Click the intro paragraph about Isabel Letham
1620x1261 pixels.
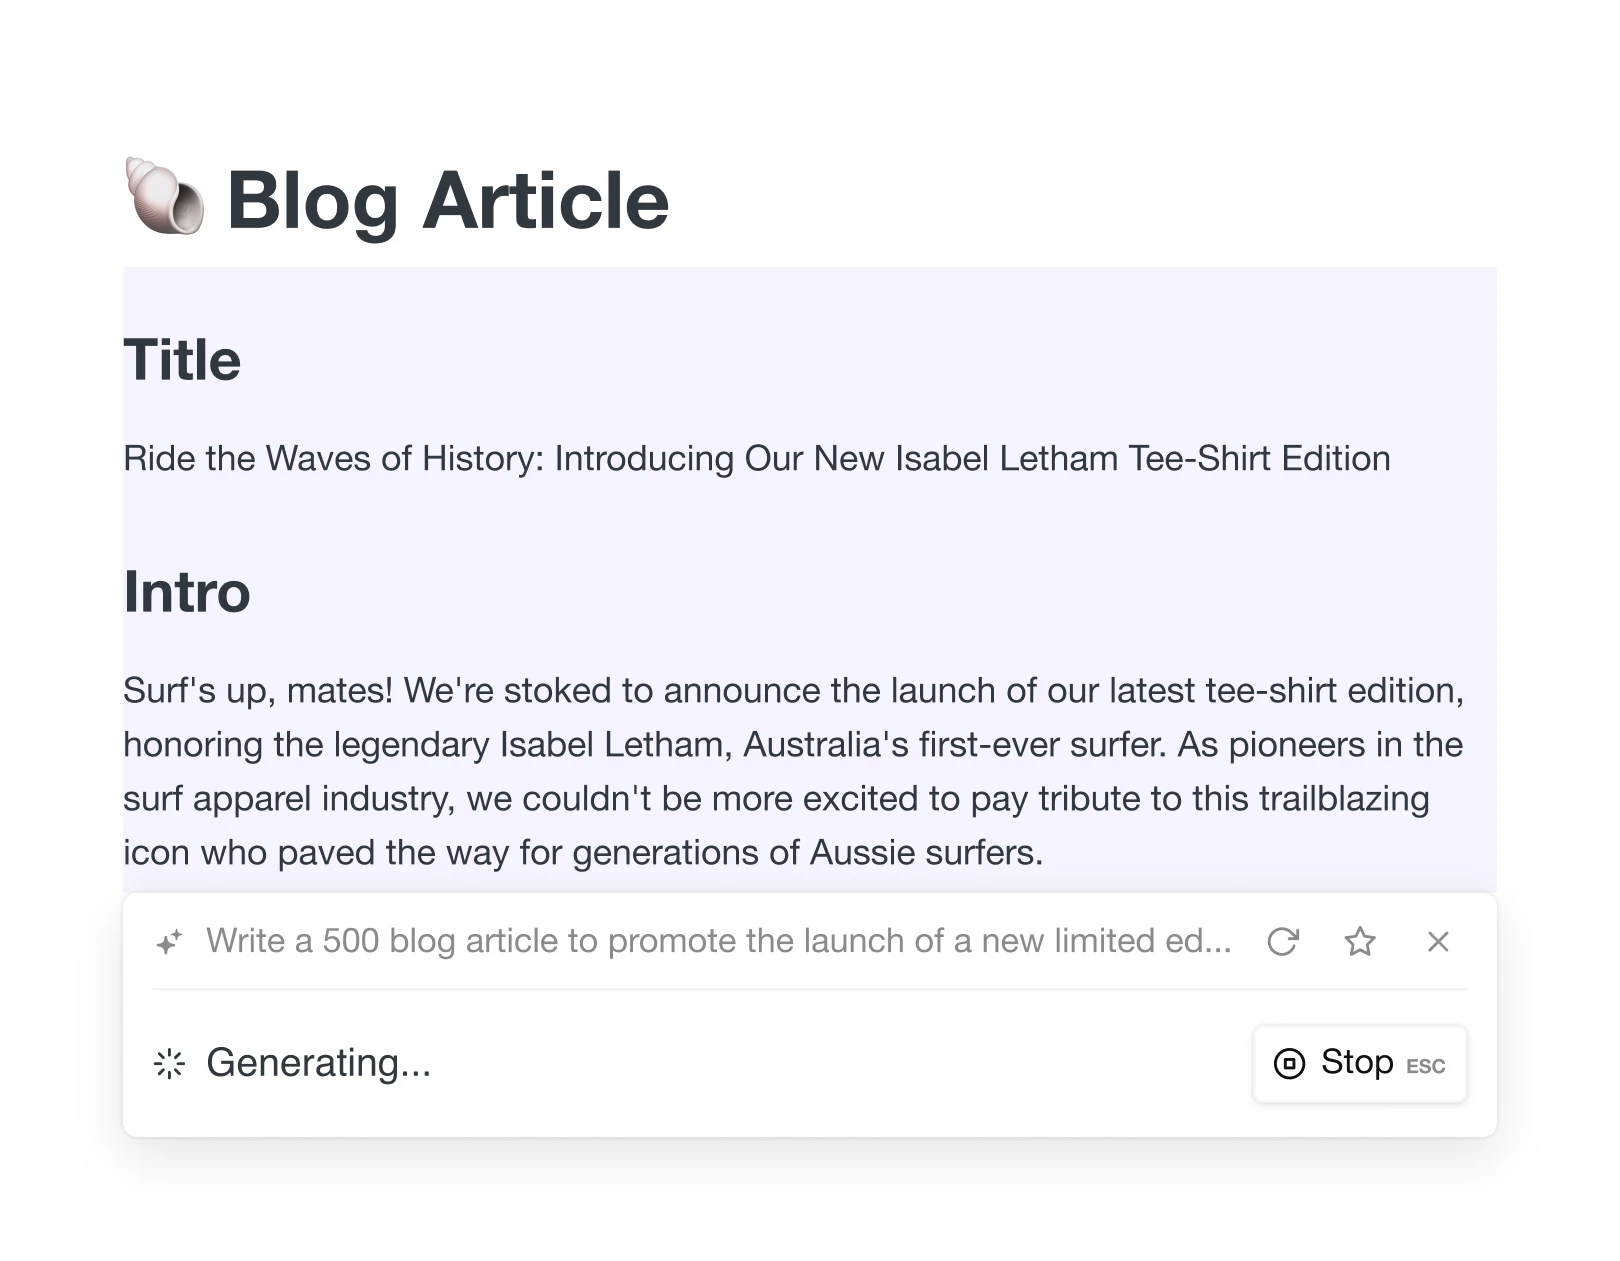click(x=792, y=770)
